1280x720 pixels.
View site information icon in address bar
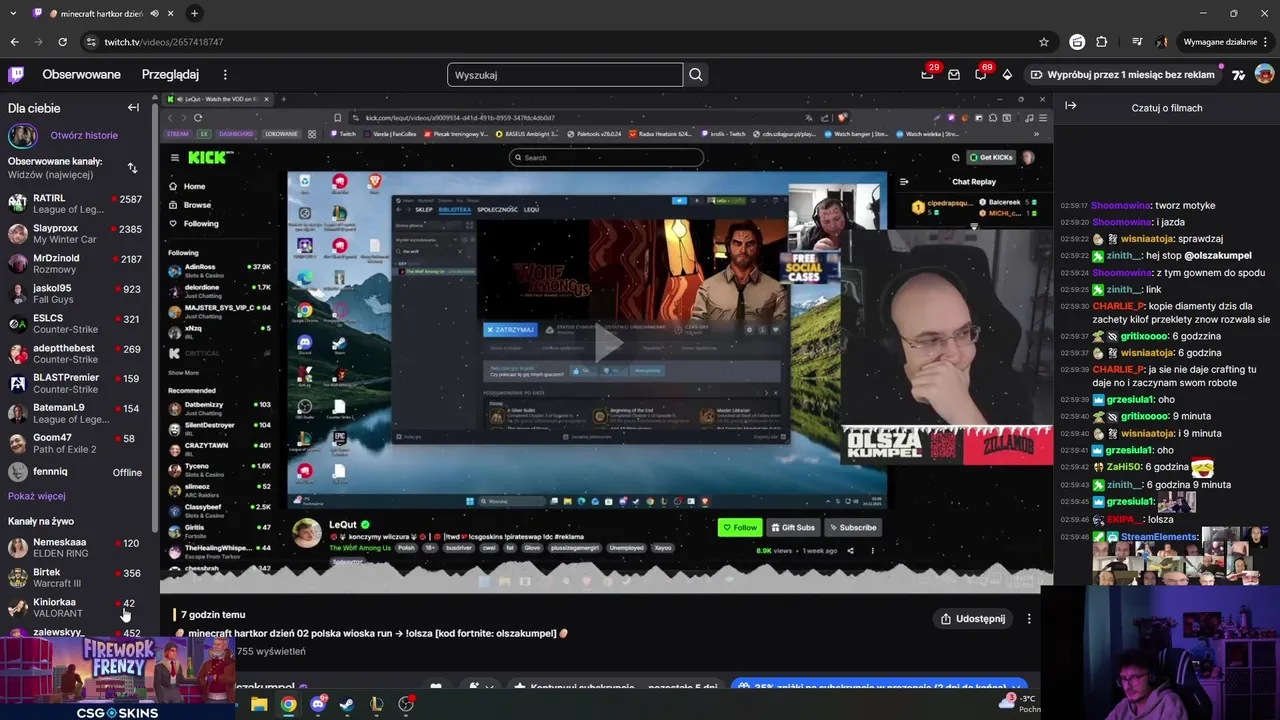click(x=91, y=42)
